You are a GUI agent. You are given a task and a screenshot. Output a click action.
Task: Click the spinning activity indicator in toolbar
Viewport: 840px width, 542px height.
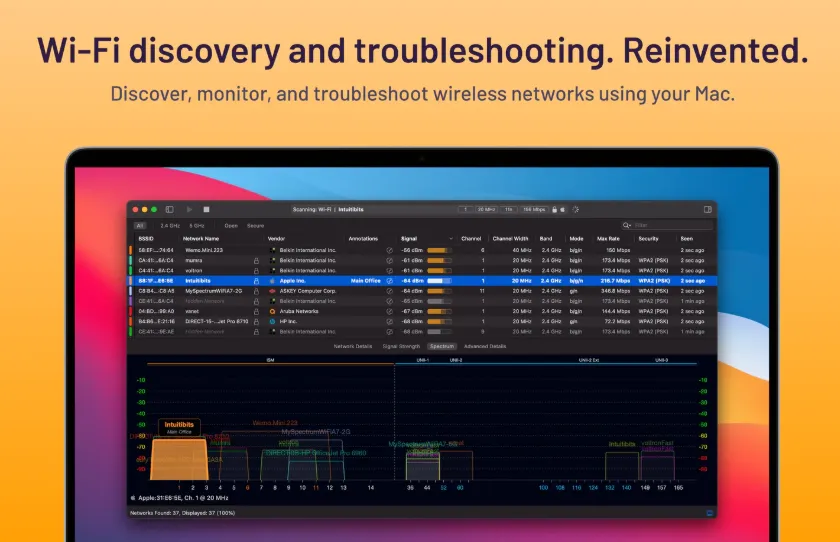pyautogui.click(x=576, y=209)
